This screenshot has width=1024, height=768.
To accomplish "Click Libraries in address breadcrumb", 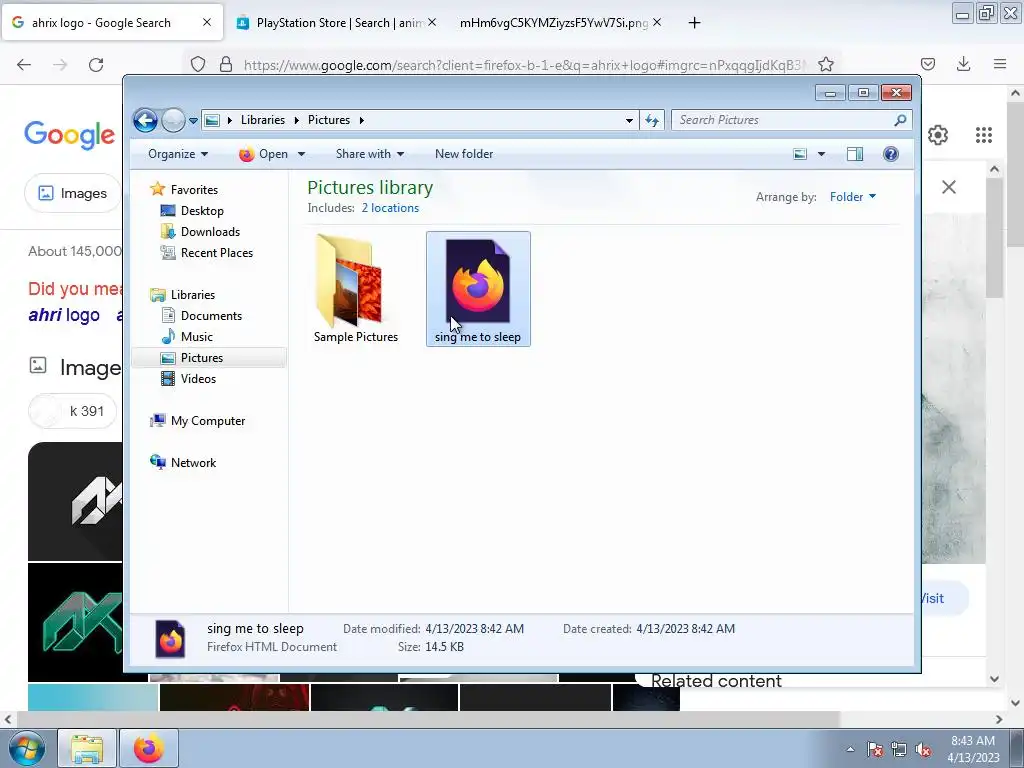I will click(x=263, y=120).
